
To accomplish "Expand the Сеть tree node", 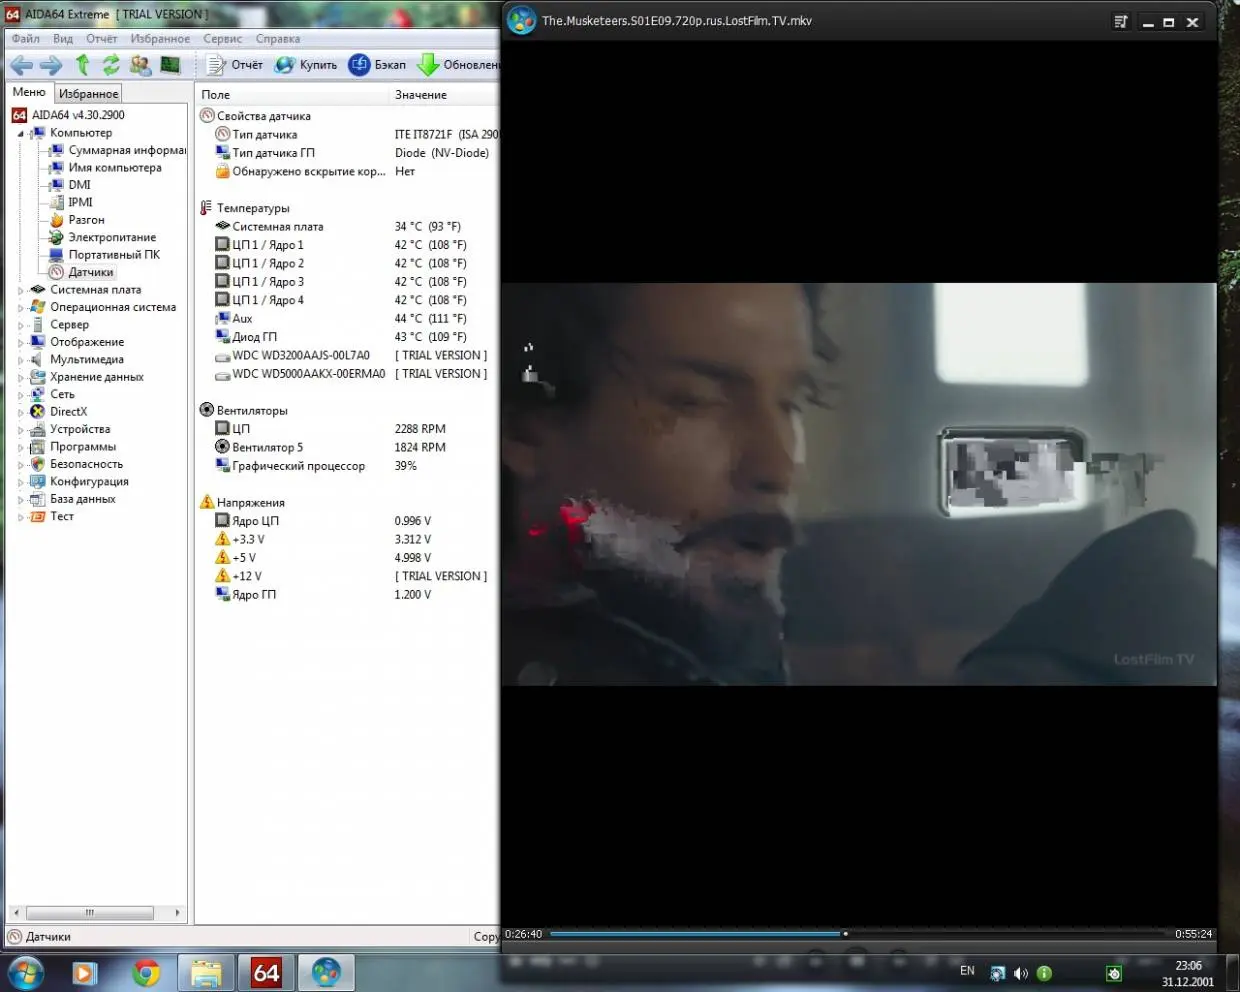I will pos(21,395).
